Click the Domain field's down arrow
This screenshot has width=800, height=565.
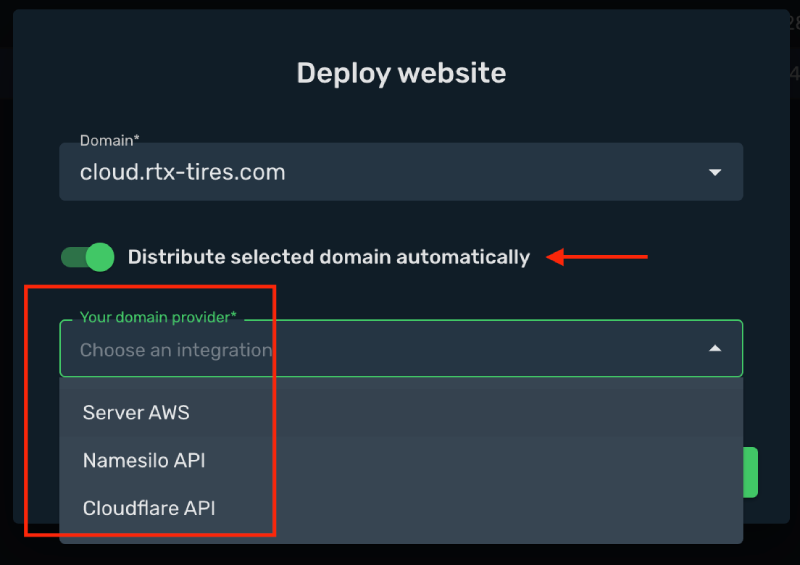coord(715,173)
